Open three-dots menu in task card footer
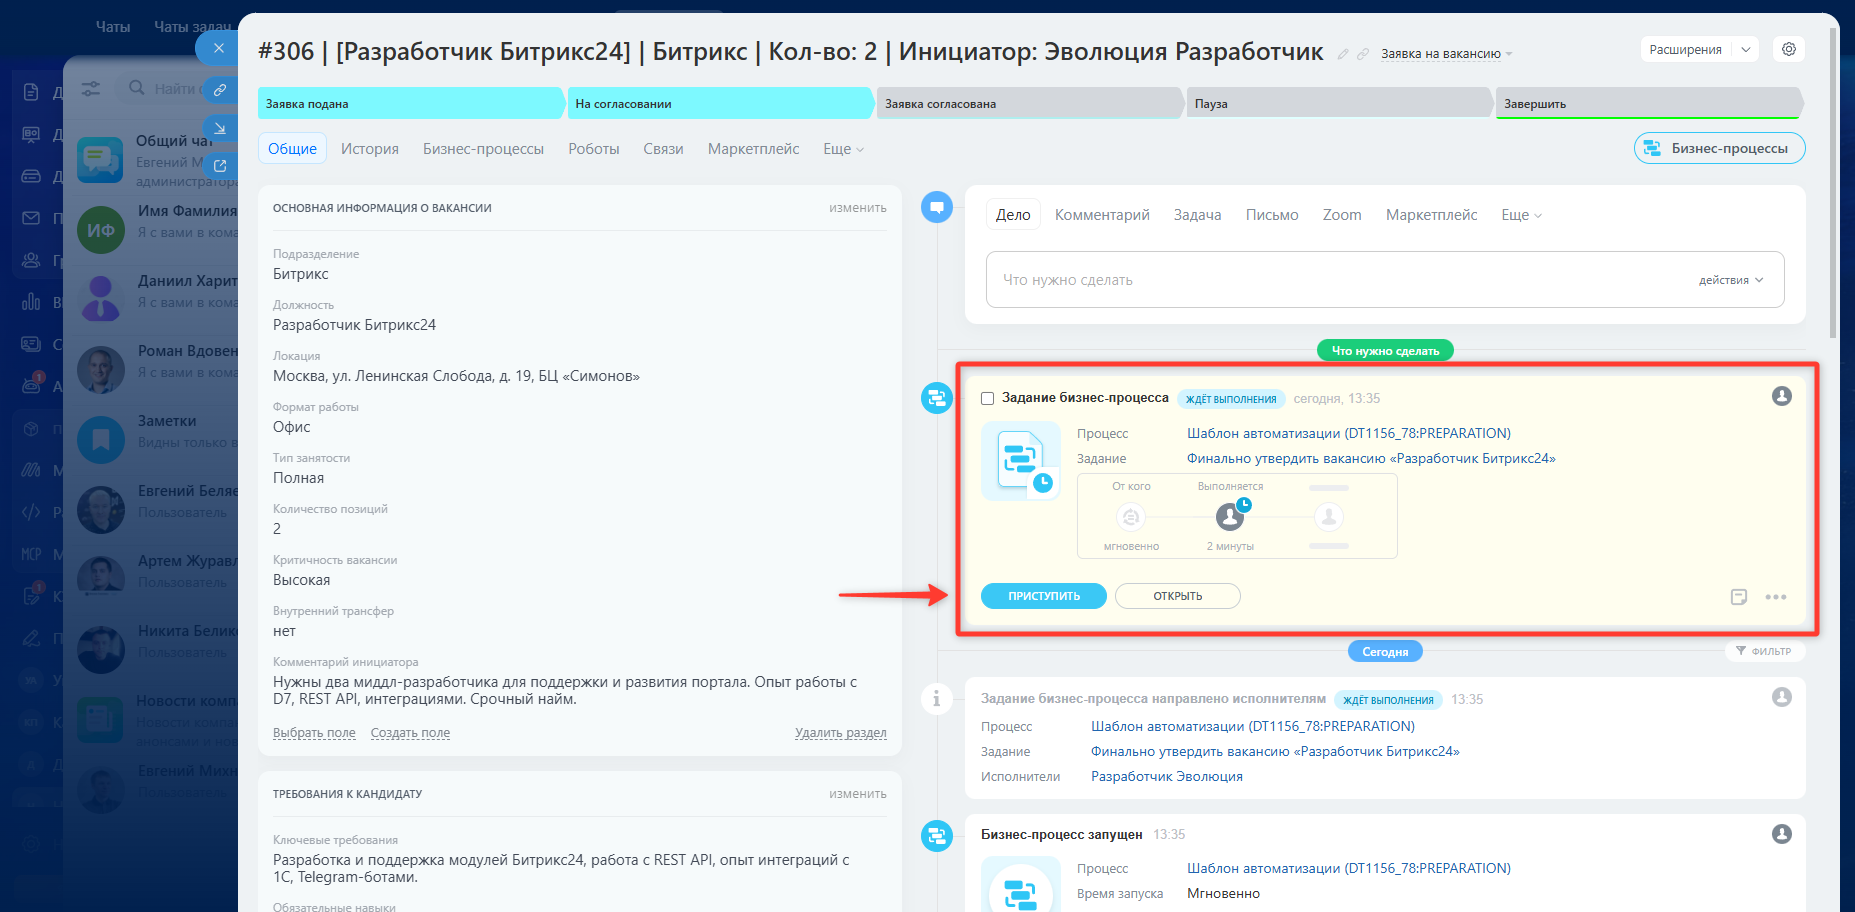The width and height of the screenshot is (1855, 912). pyautogui.click(x=1776, y=597)
